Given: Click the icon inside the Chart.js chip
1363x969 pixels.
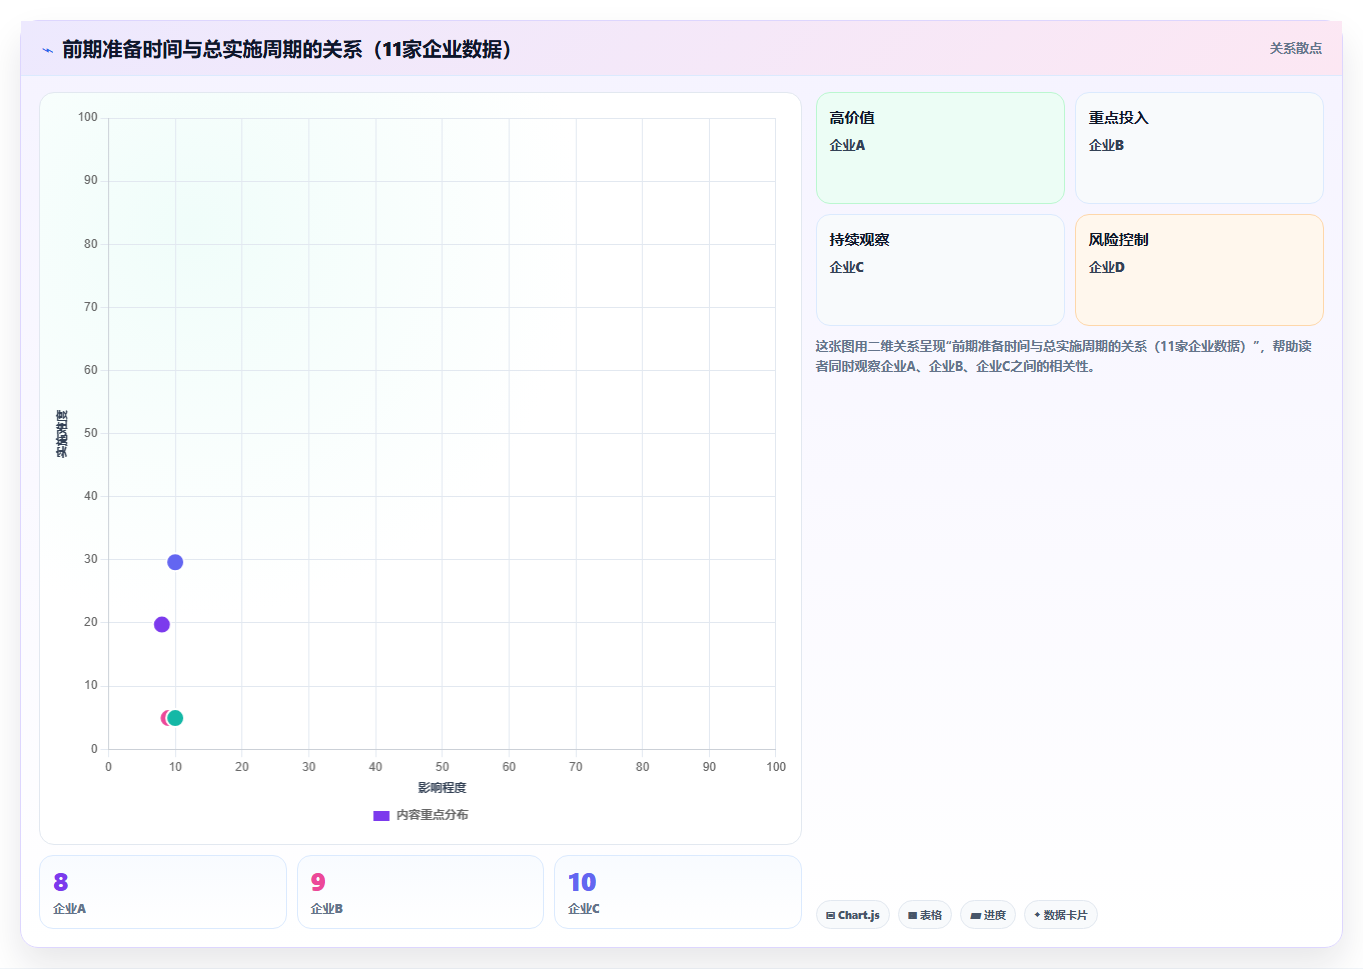Looking at the screenshot, I should click(830, 915).
